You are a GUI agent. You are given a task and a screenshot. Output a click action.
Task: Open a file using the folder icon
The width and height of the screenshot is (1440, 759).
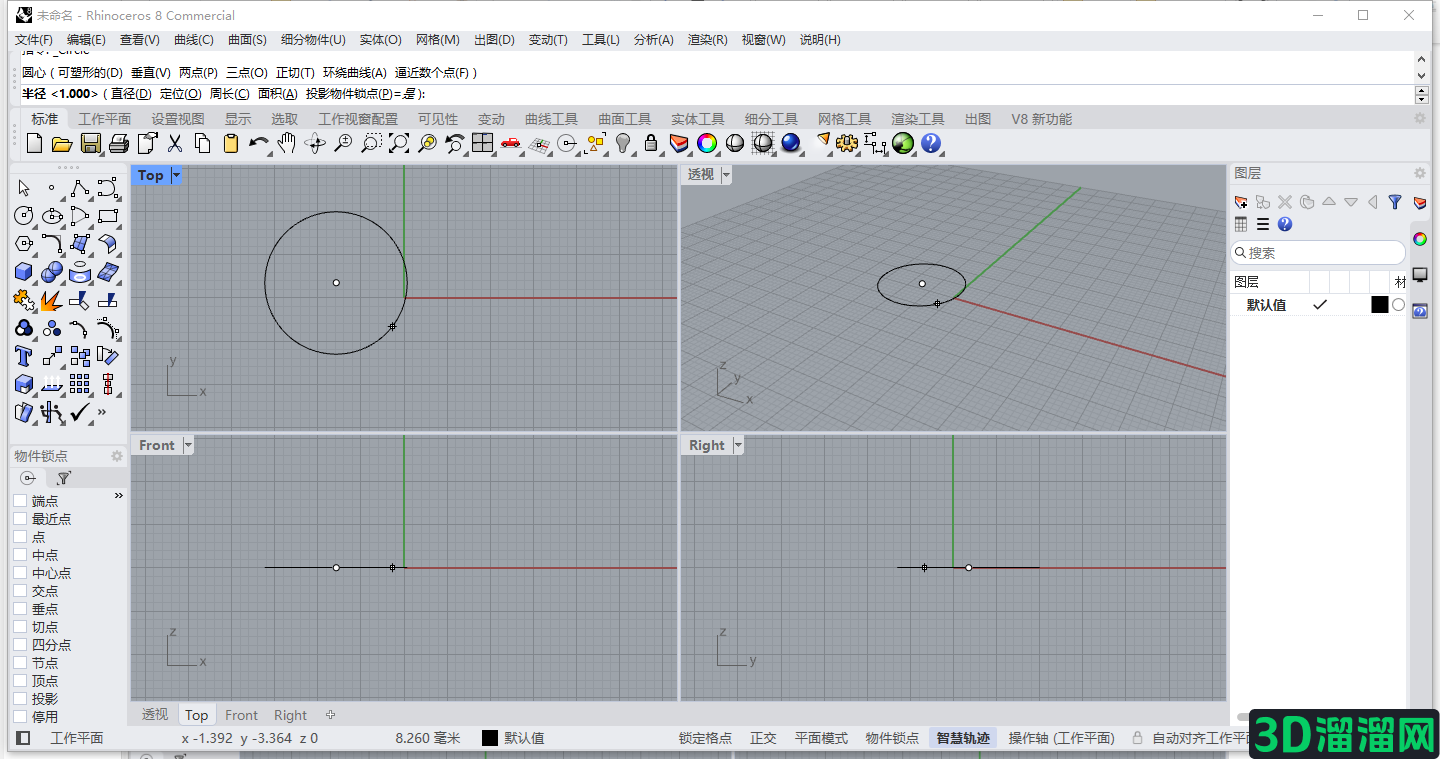click(62, 143)
